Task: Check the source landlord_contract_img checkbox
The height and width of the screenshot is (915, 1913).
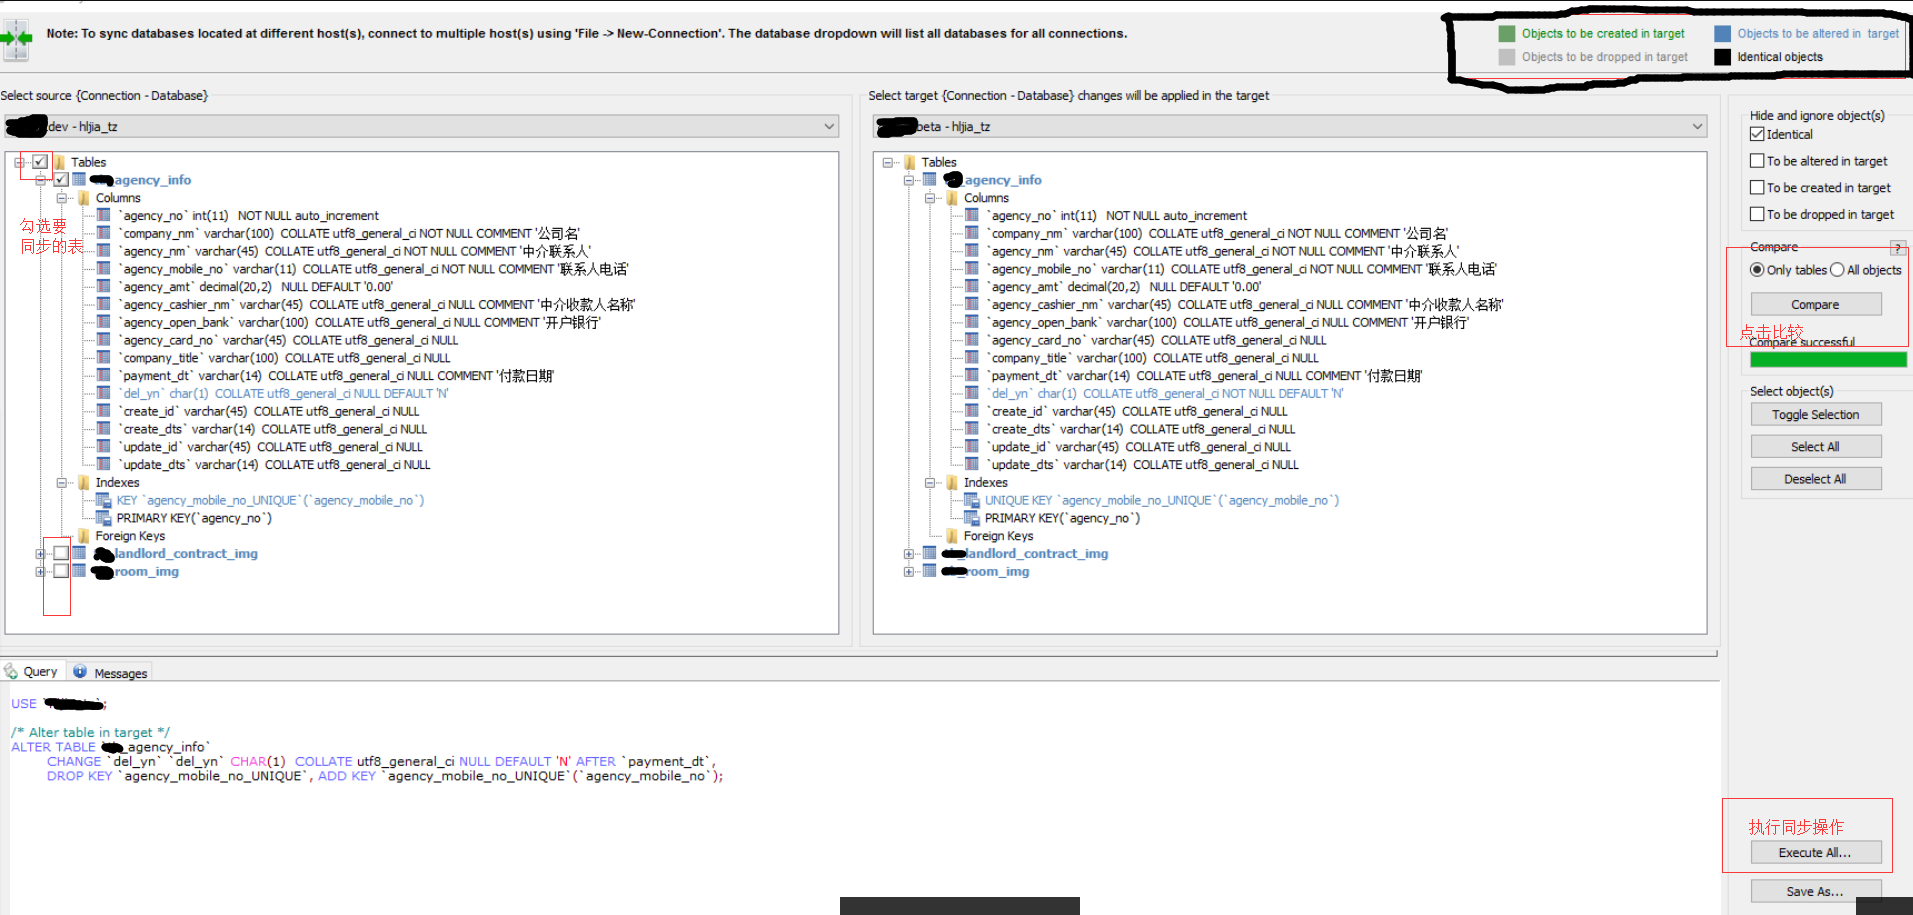Action: (x=61, y=553)
